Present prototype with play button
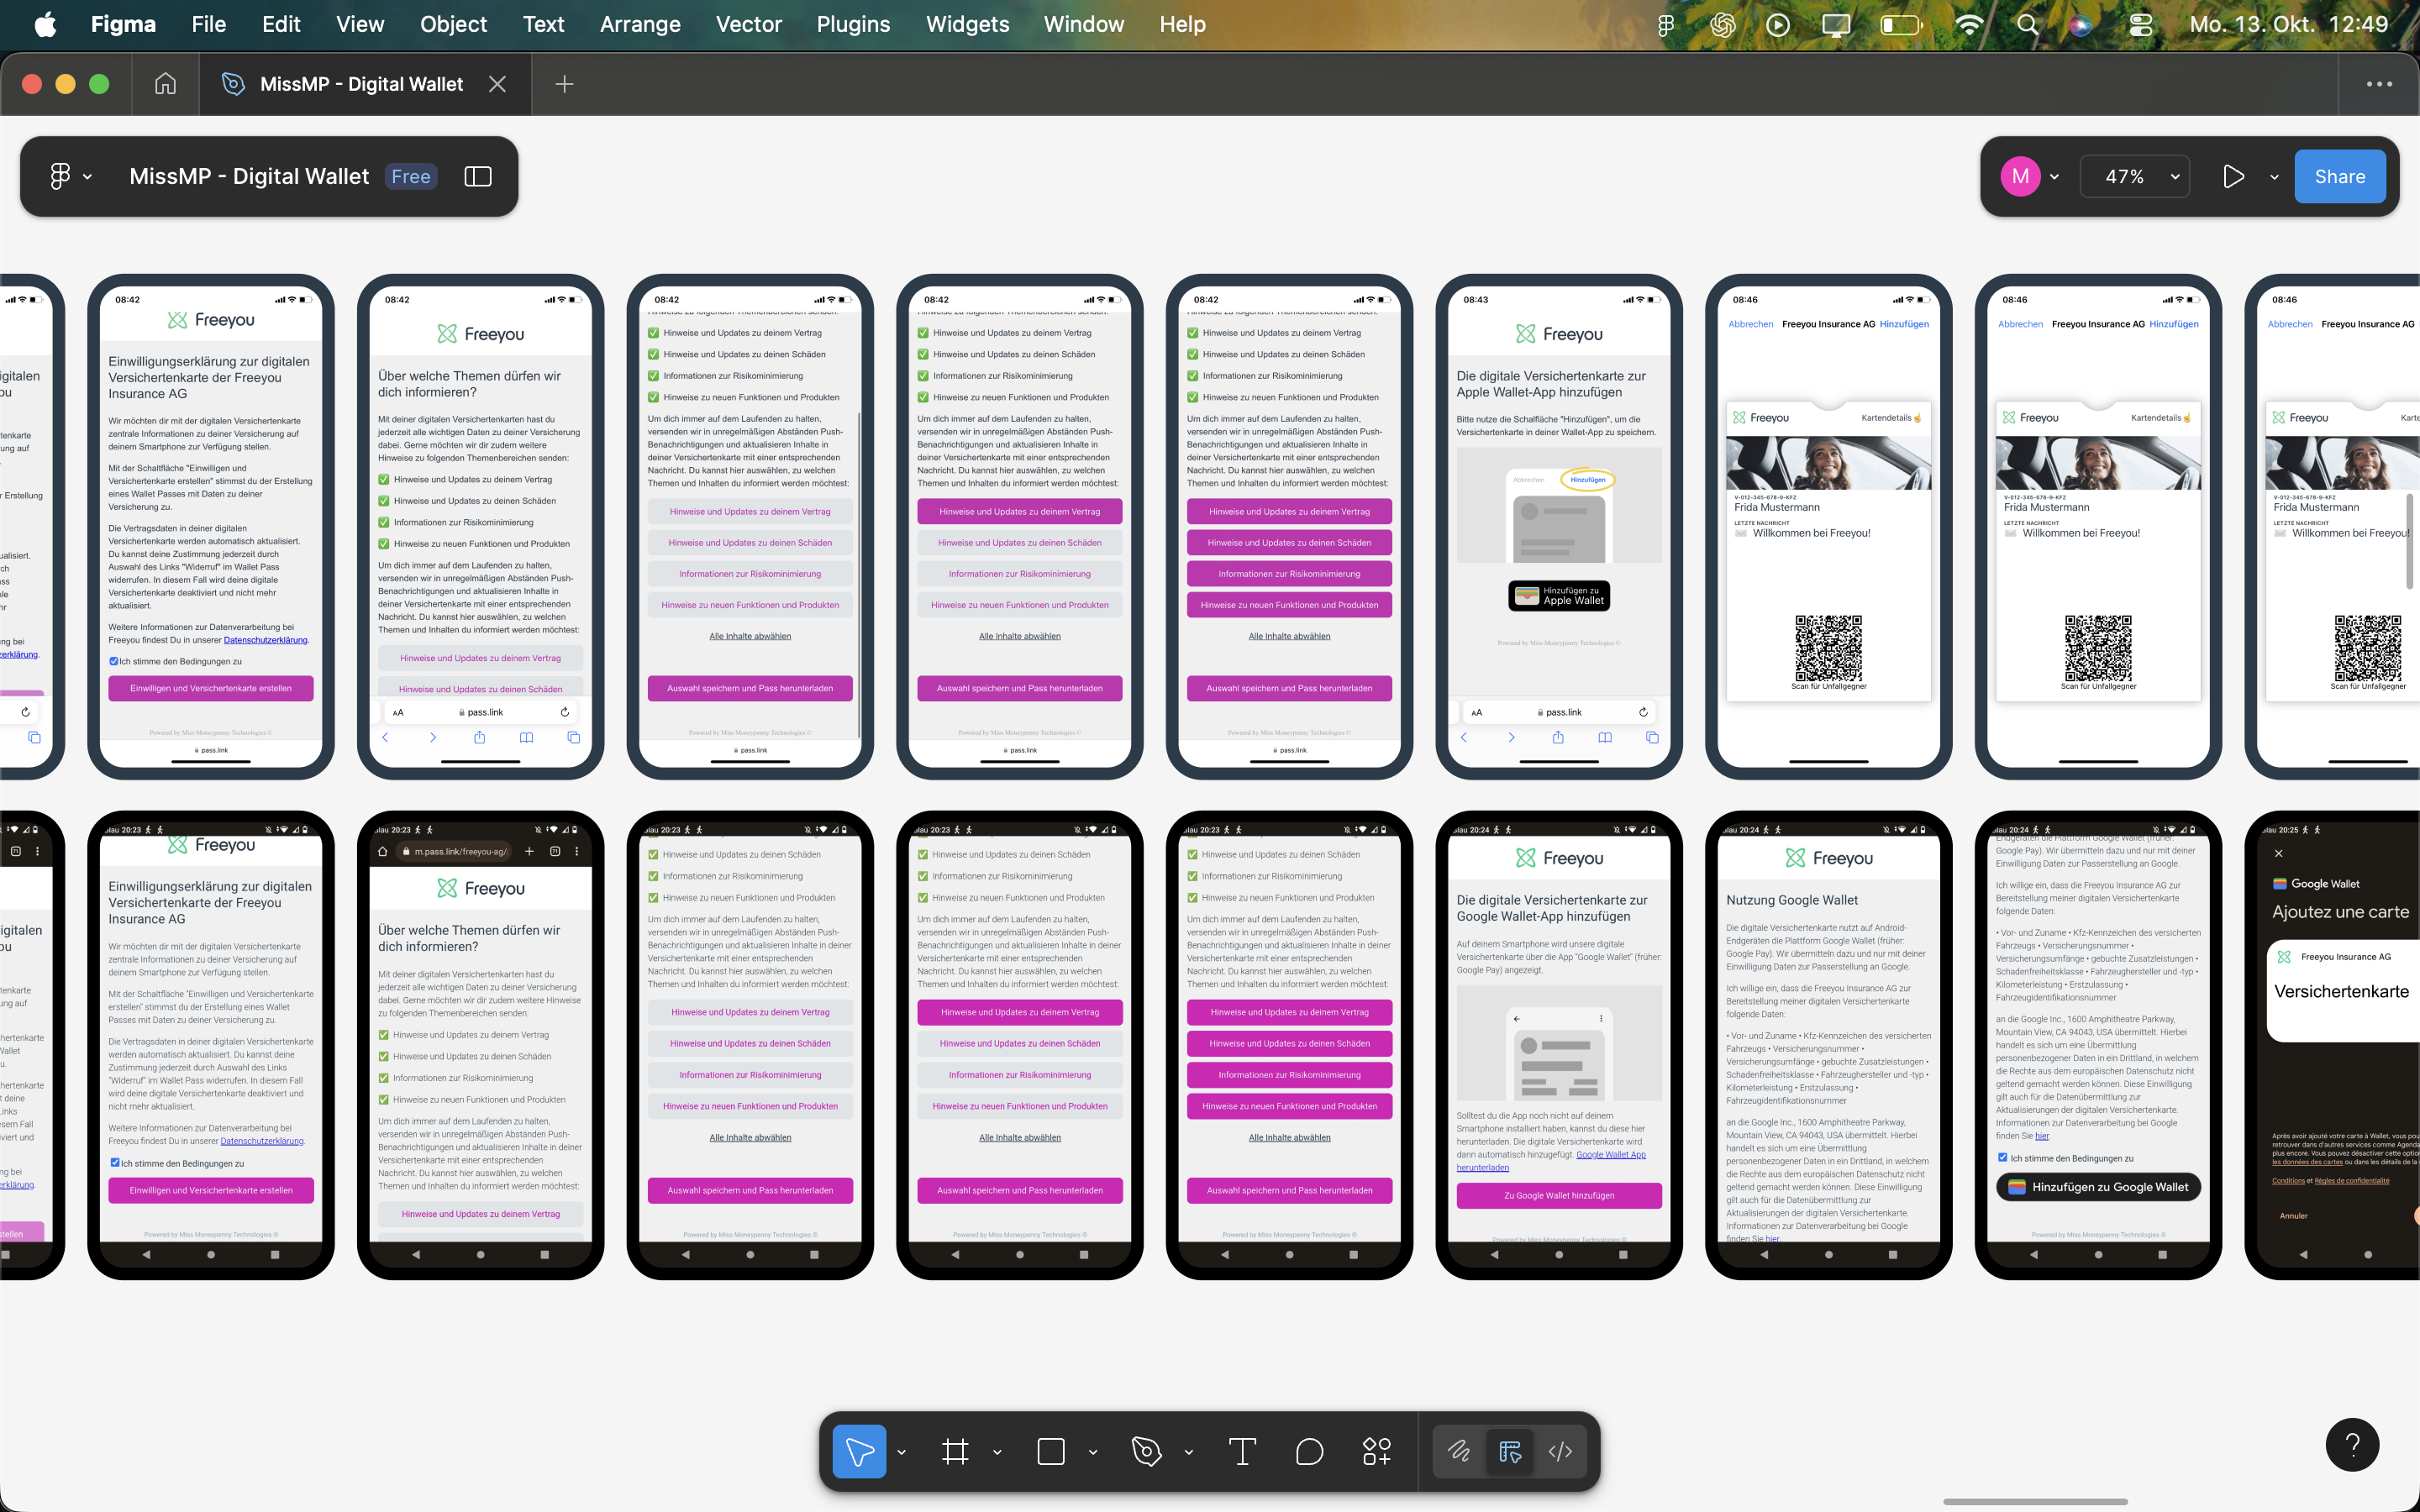Image resolution: width=2420 pixels, height=1512 pixels. click(x=2233, y=177)
